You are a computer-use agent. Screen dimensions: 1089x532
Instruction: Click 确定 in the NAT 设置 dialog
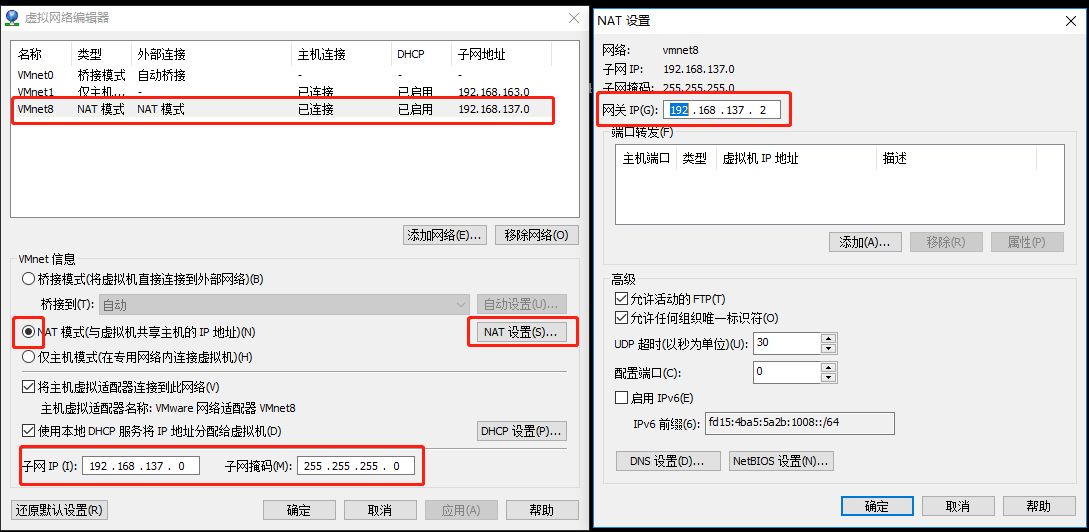[x=876, y=506]
